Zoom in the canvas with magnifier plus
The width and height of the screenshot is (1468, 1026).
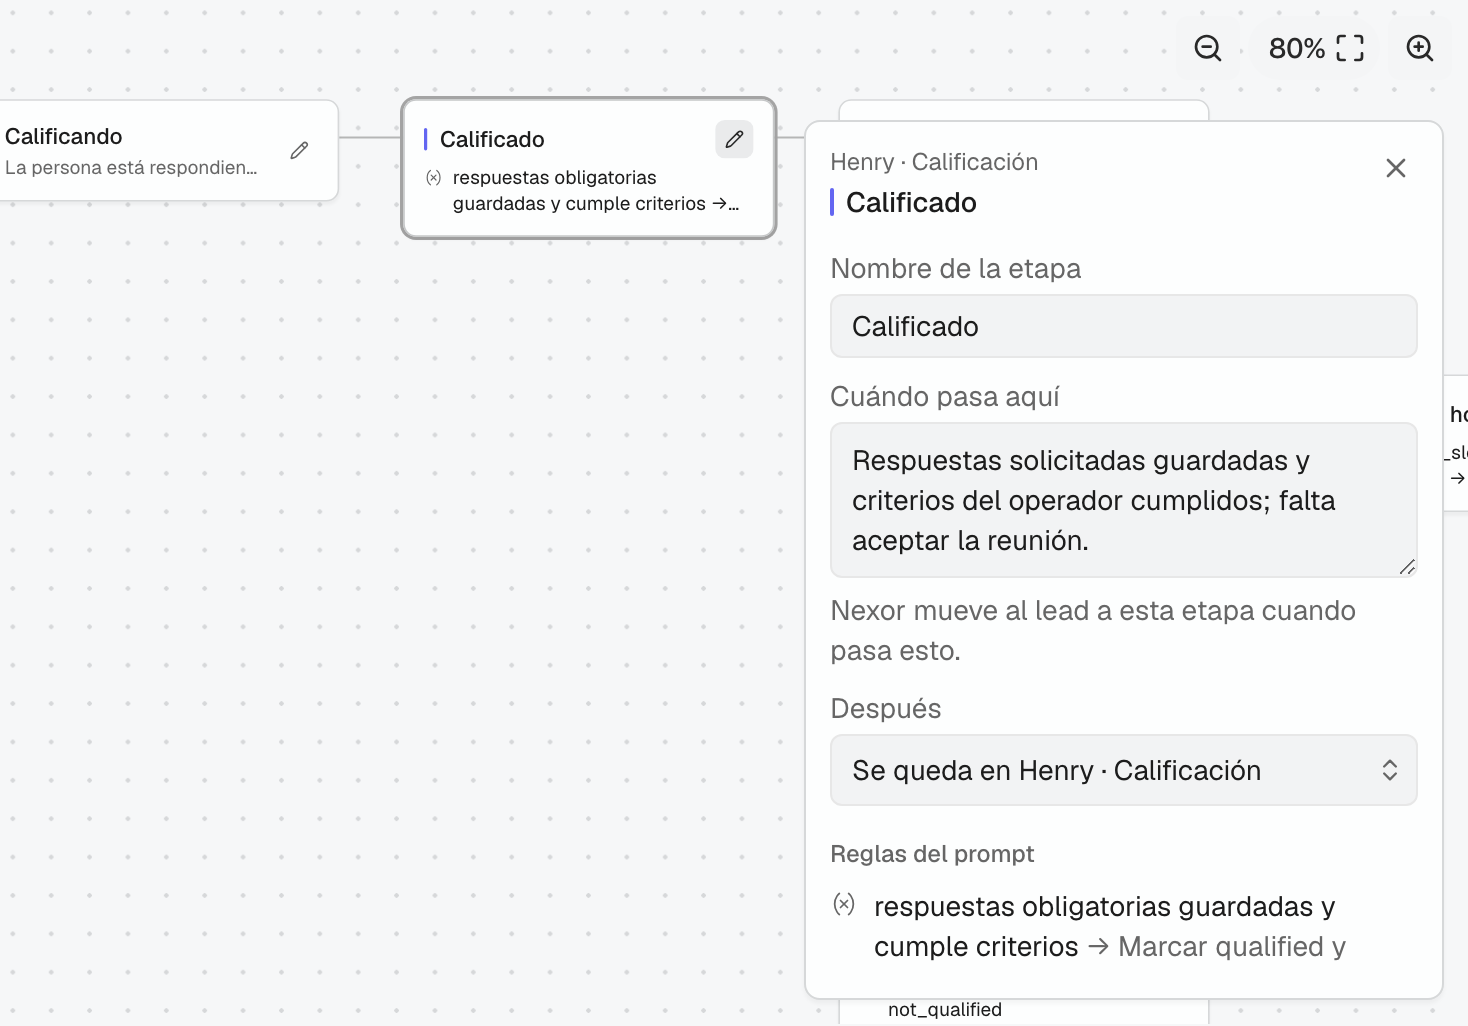[1420, 48]
